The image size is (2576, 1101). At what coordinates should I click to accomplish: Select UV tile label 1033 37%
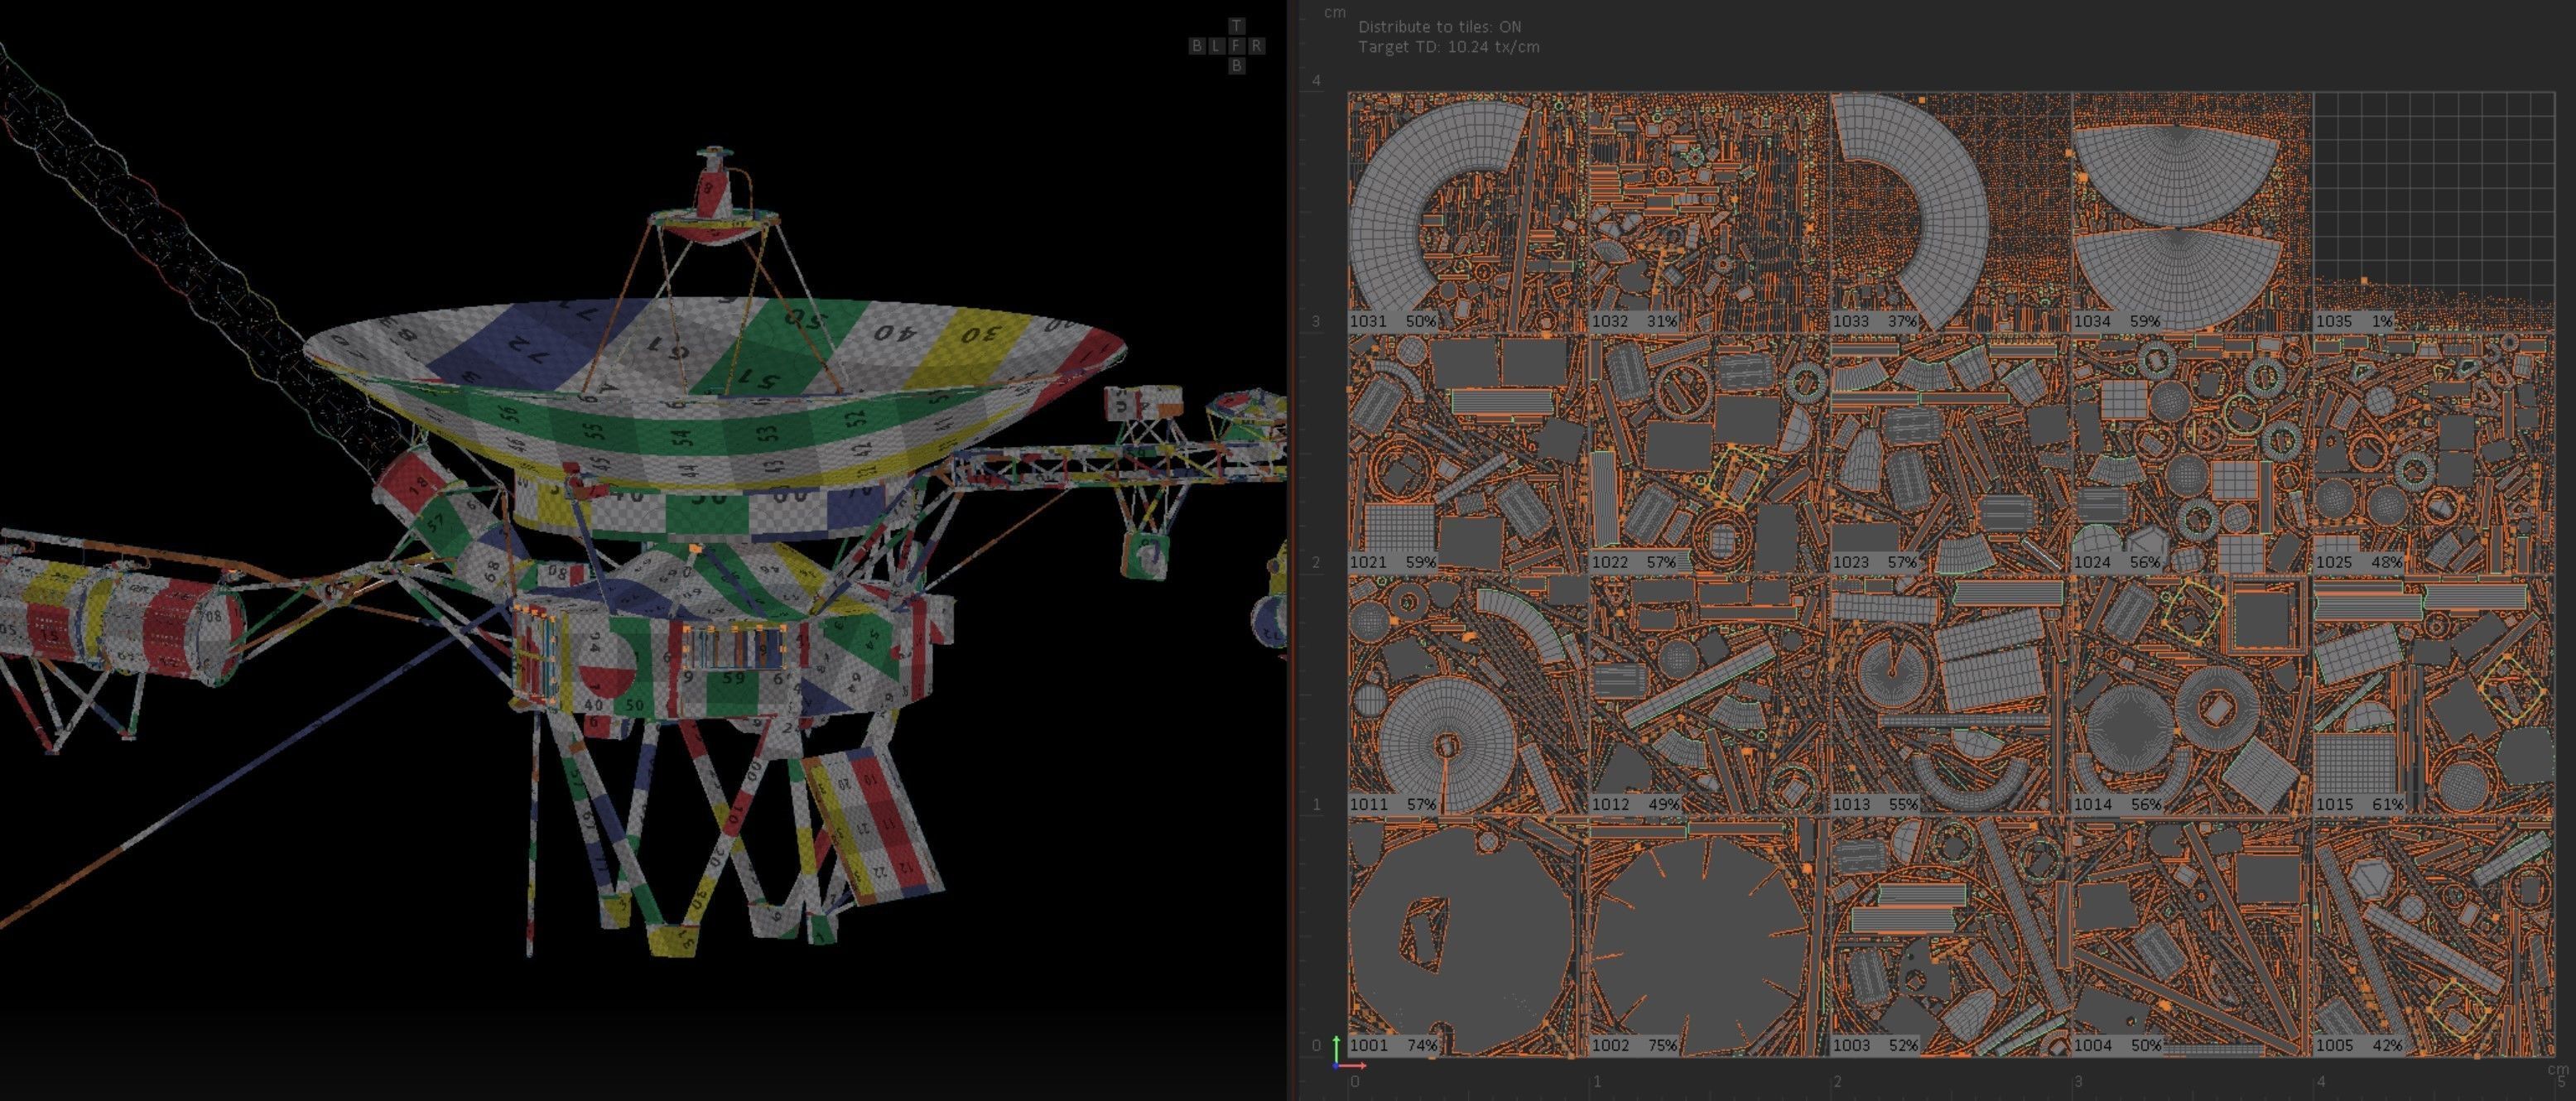pos(1875,321)
